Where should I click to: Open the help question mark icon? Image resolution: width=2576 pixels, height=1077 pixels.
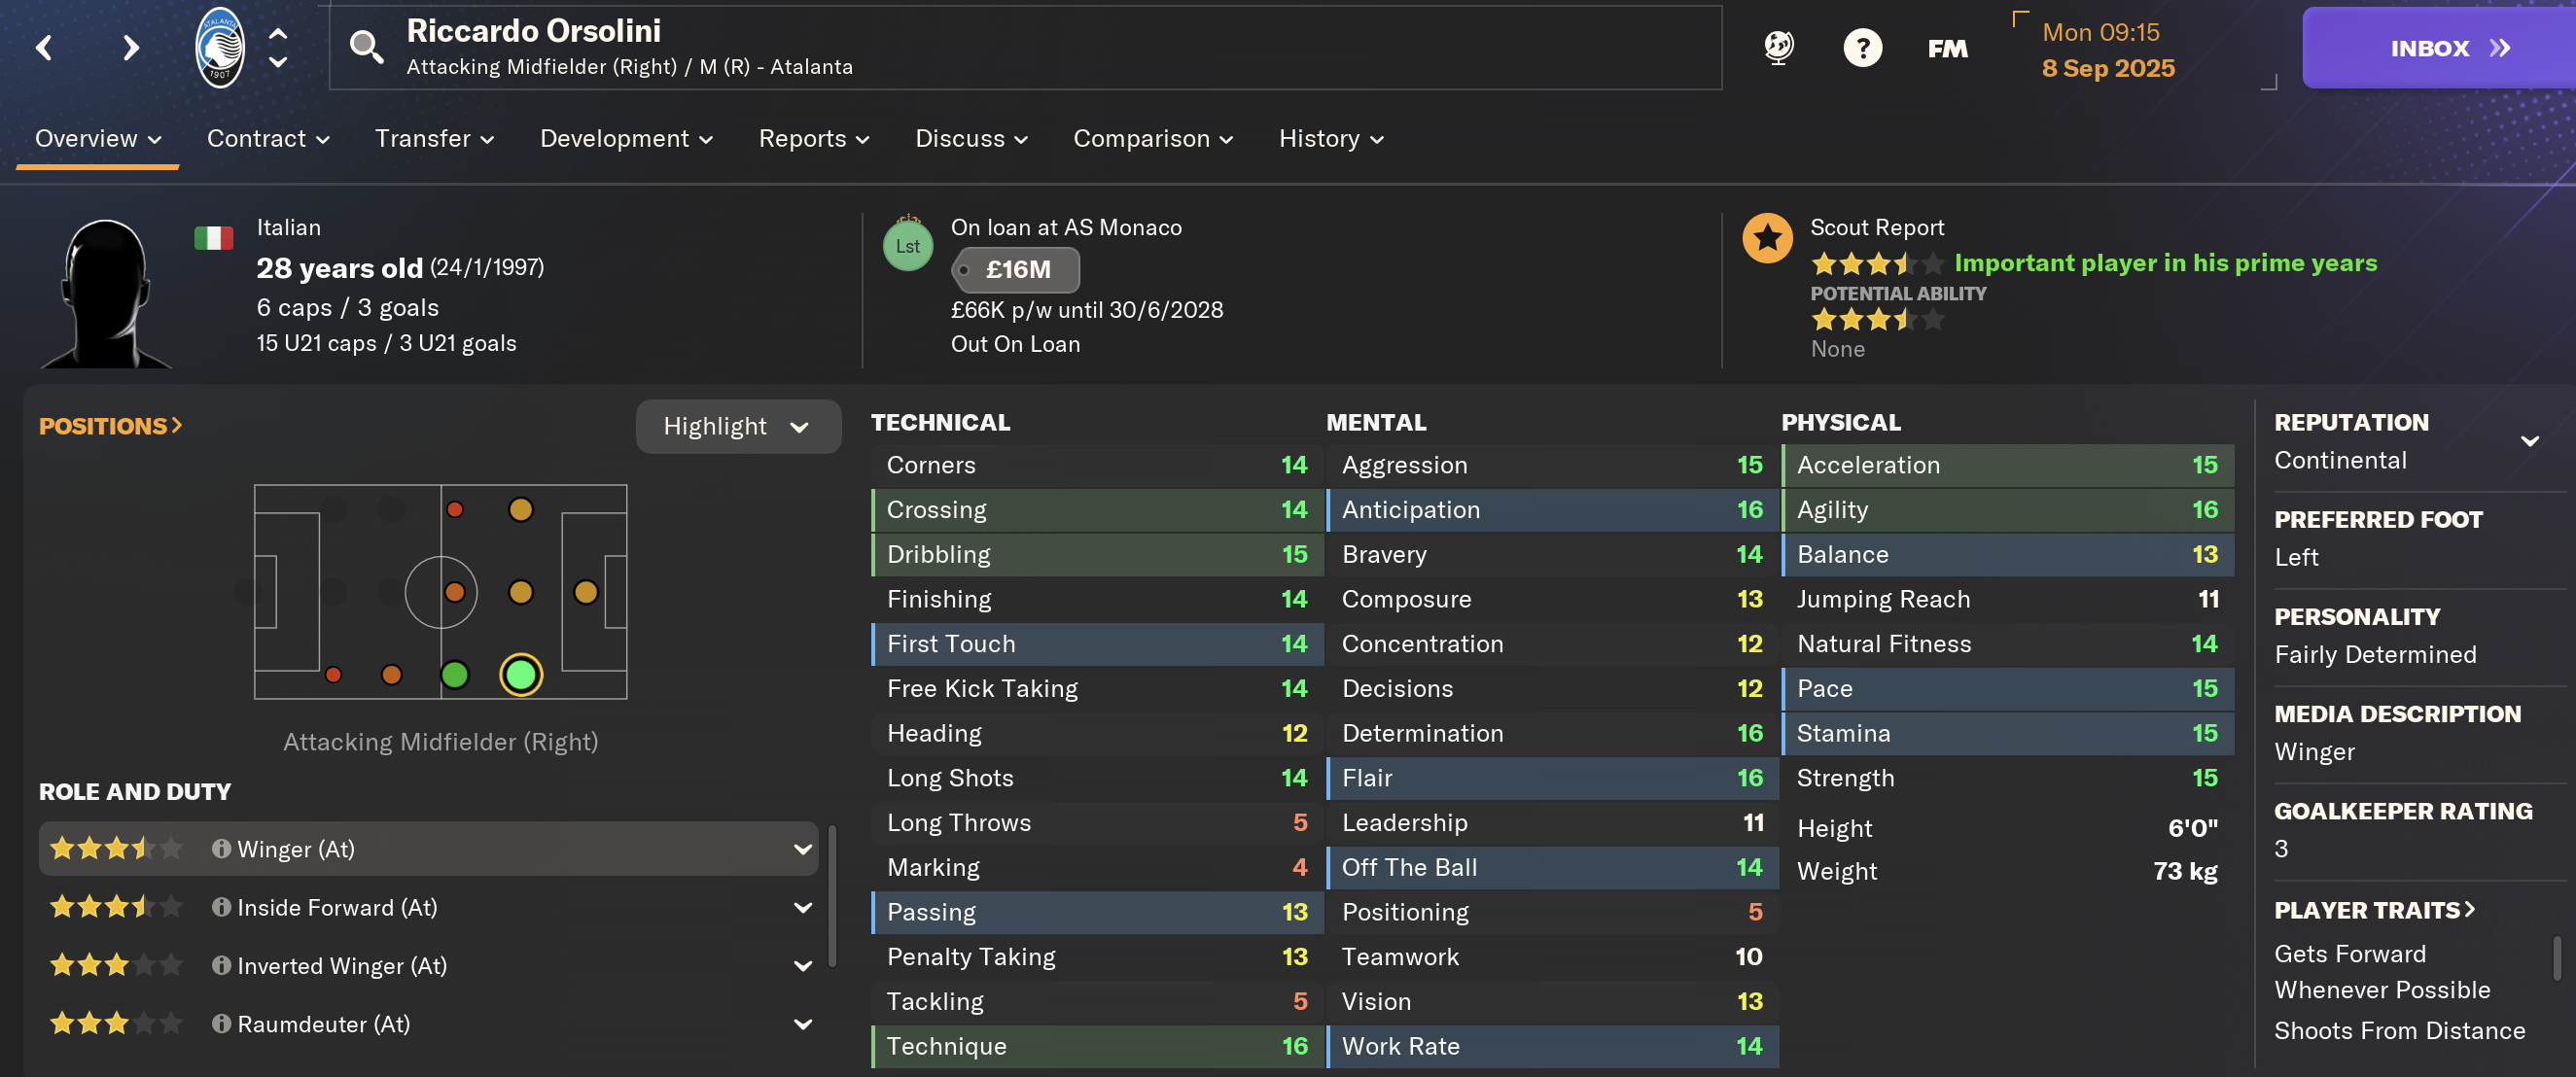click(1861, 48)
